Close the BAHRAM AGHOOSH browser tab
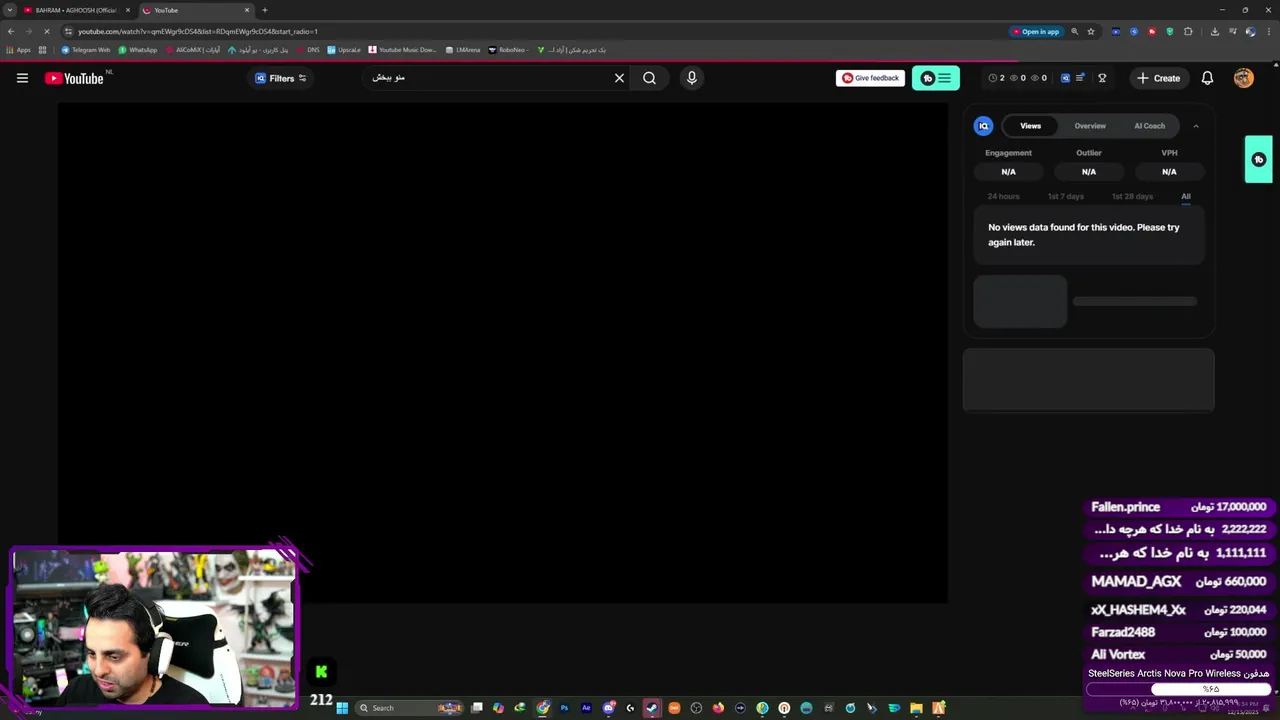The width and height of the screenshot is (1280, 720). (128, 10)
